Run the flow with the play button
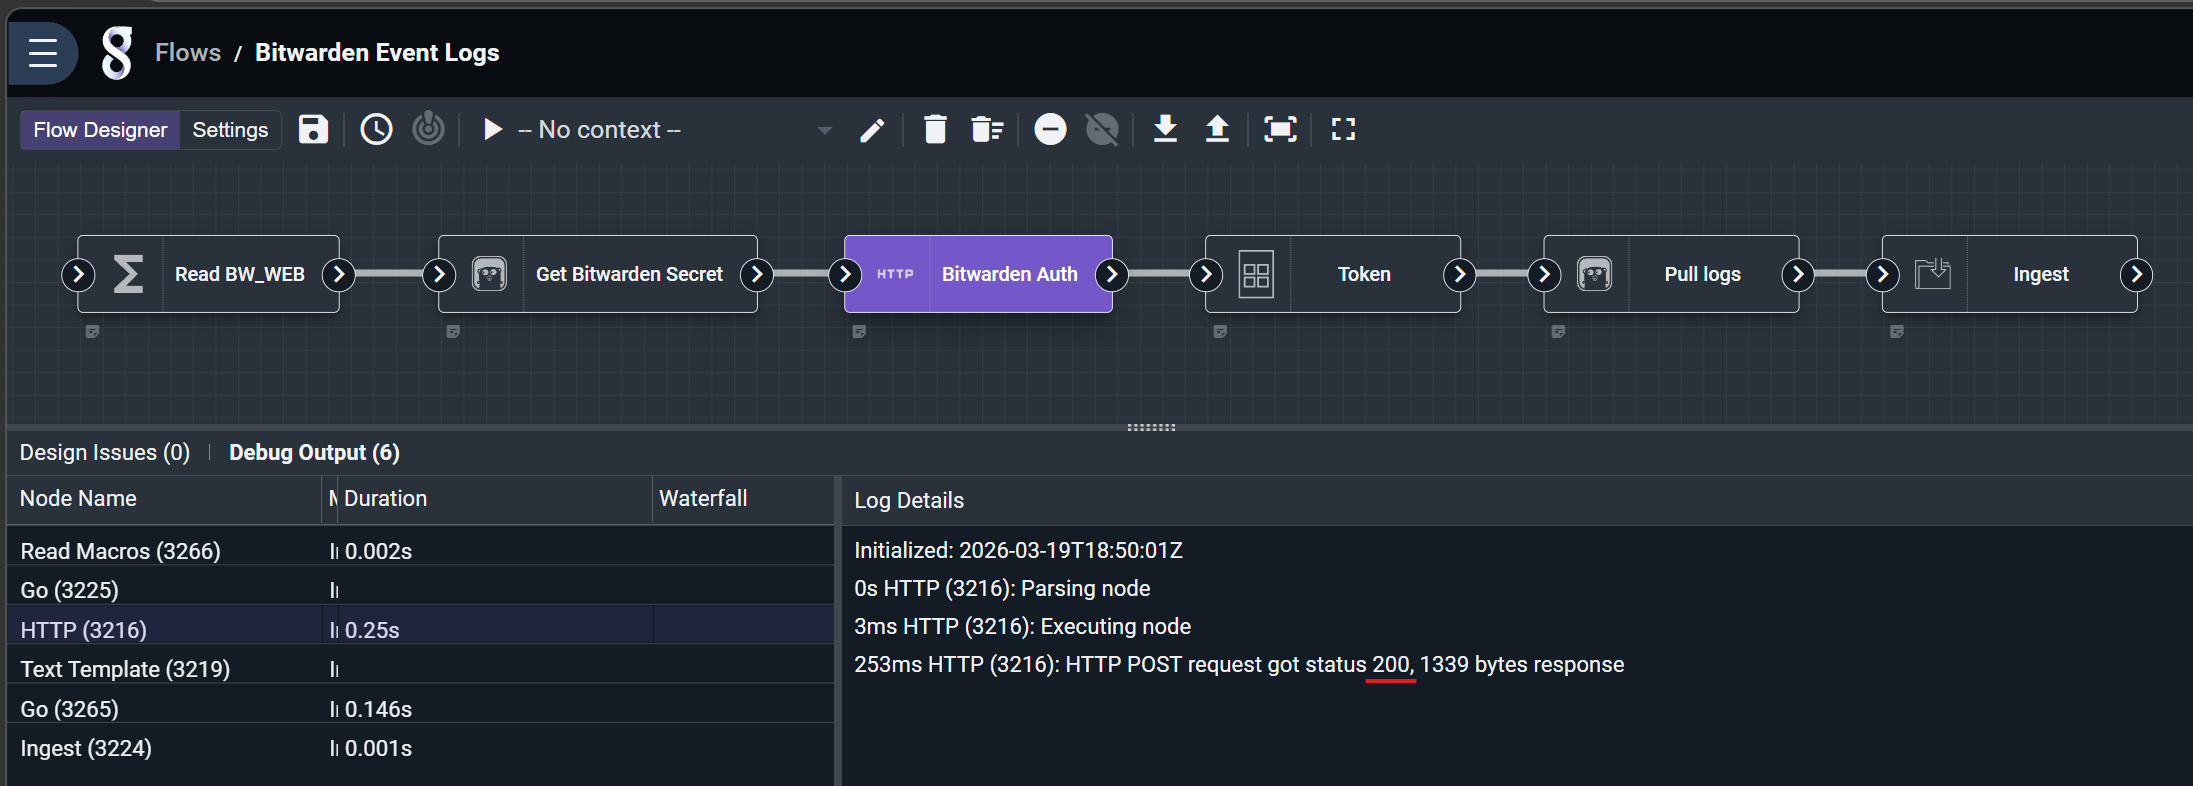Viewport: 2193px width, 786px height. 492,129
